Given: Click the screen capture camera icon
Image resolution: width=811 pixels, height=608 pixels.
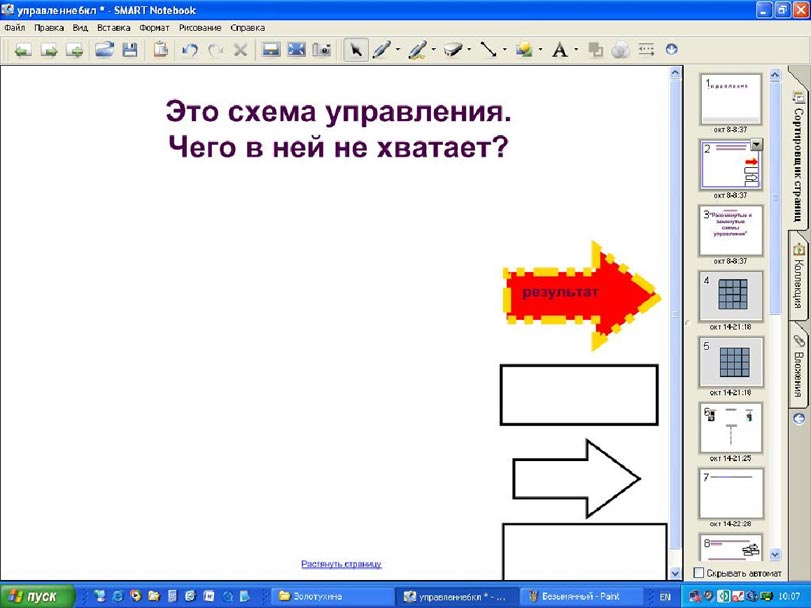Looking at the screenshot, I should [x=321, y=49].
